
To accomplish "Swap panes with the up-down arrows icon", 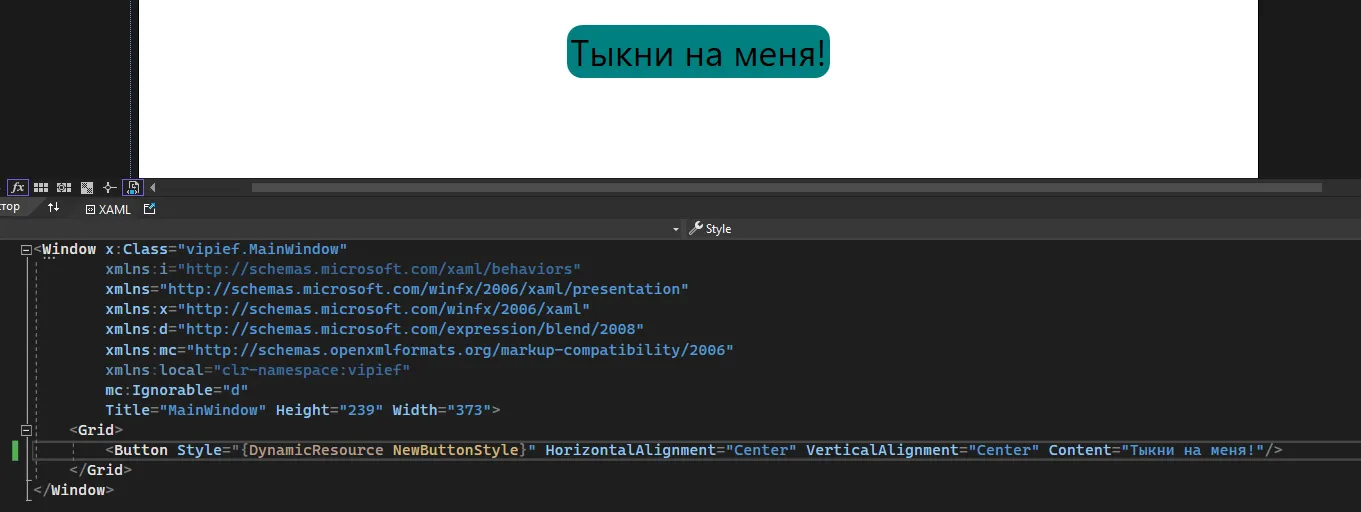I will pos(54,207).
